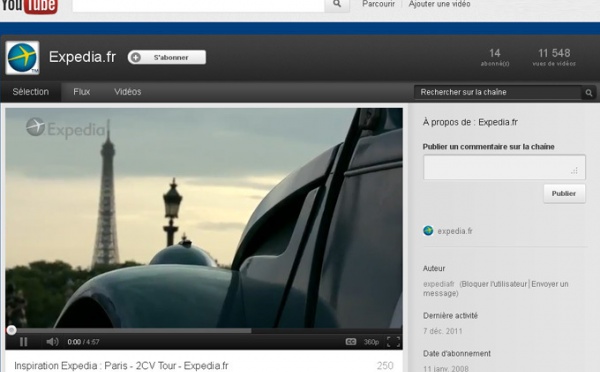
Task: Click the video progress bar
Action: pos(204,331)
